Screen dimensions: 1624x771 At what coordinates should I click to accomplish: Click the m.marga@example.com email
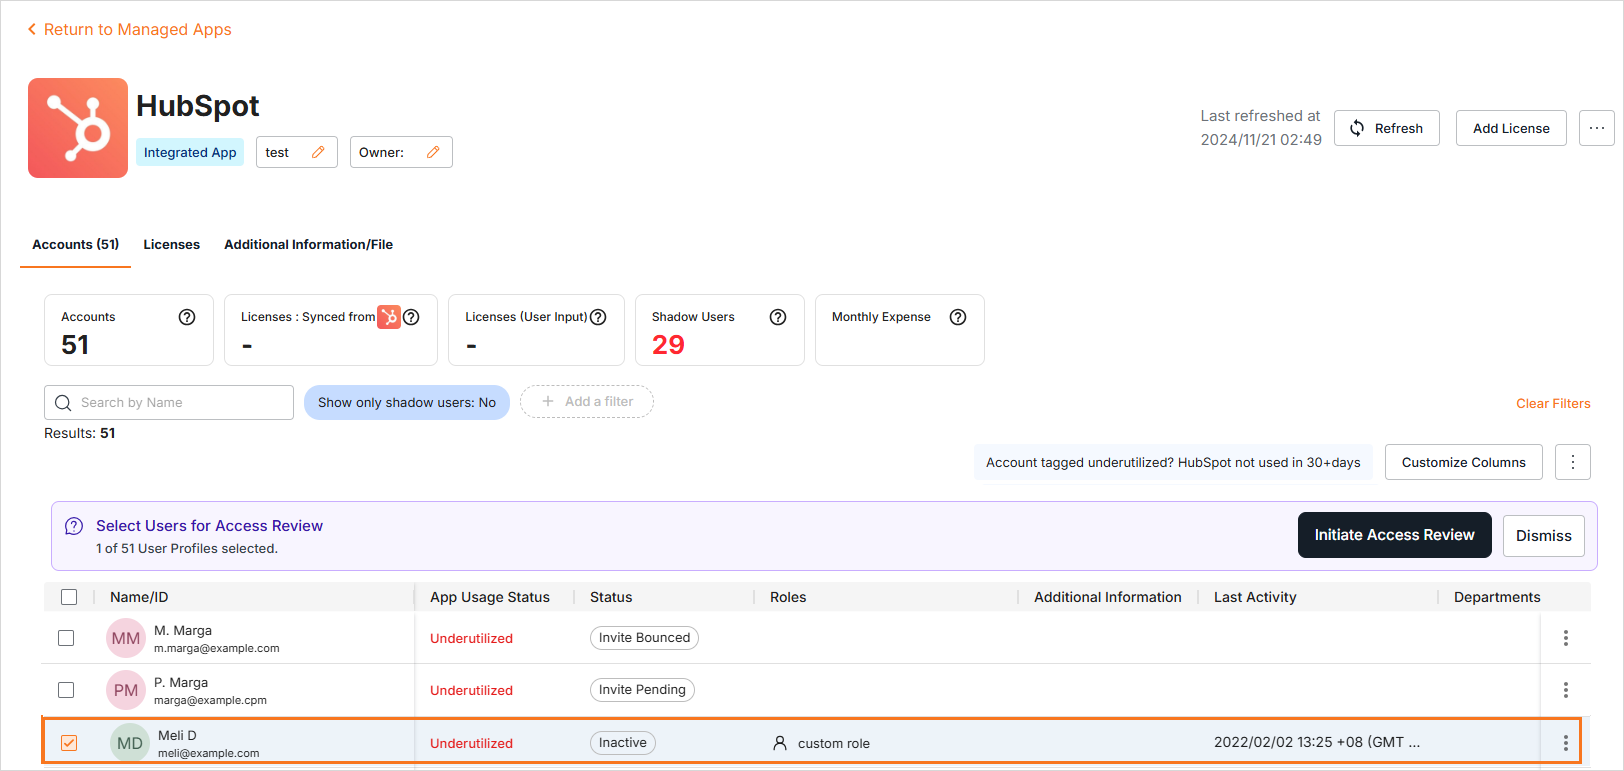217,648
